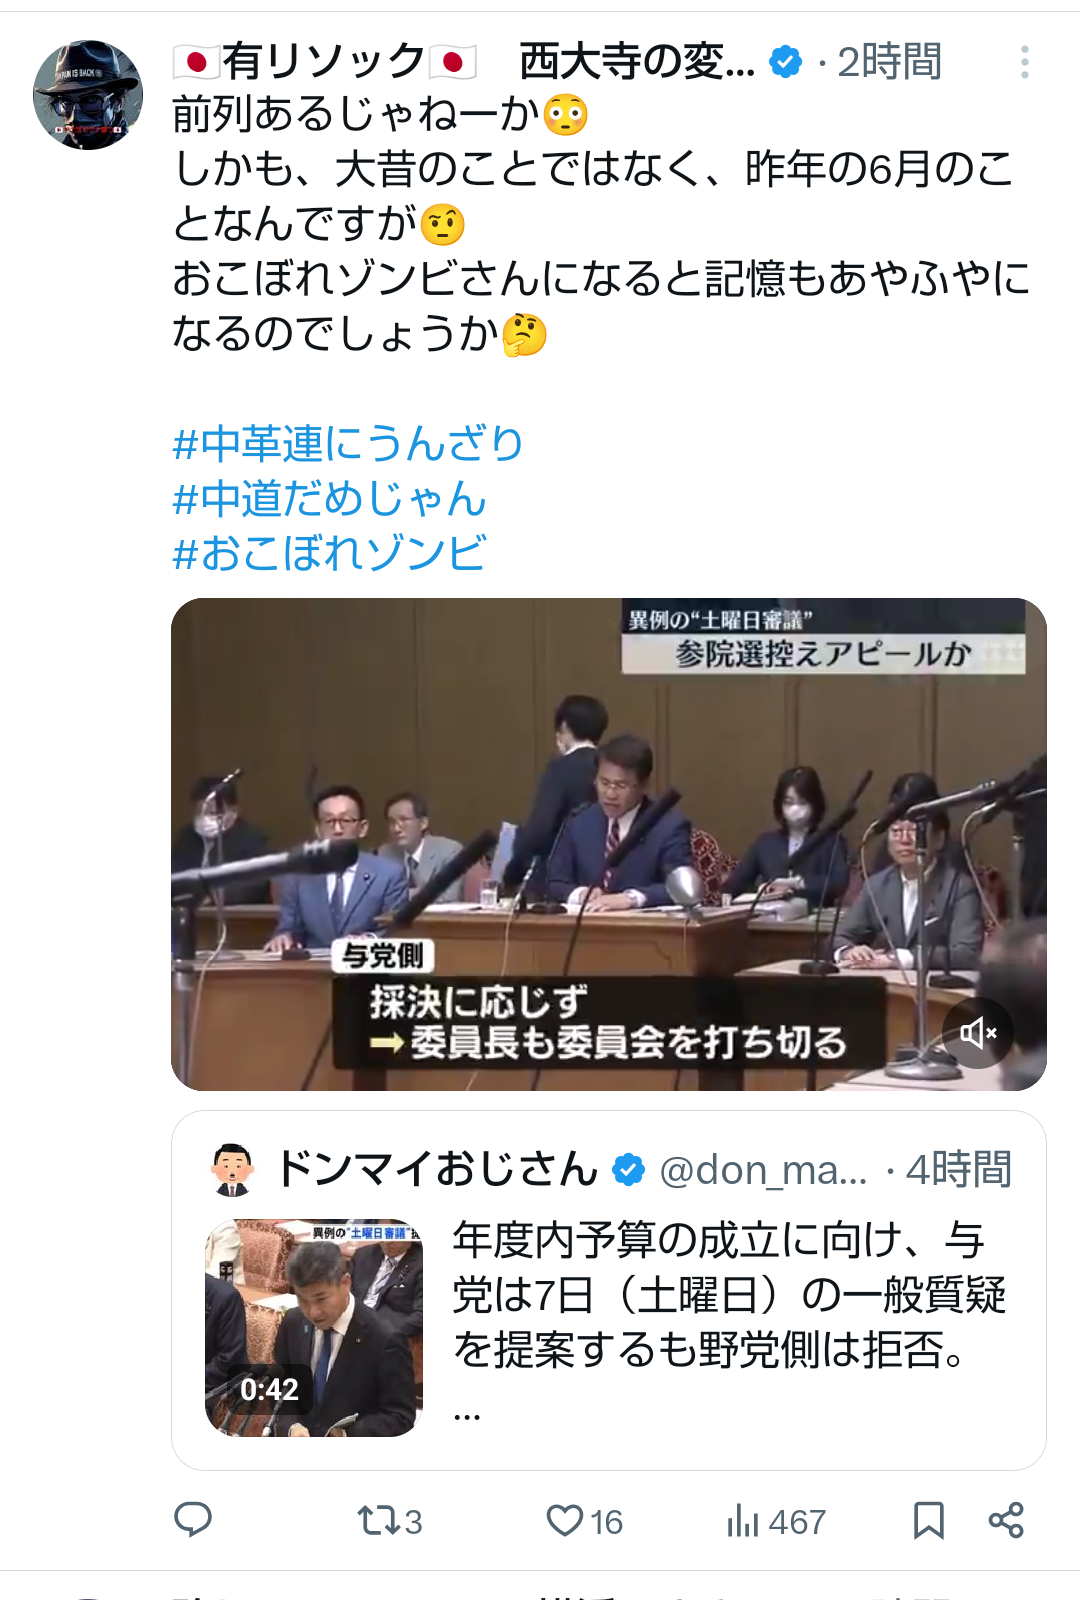Open the reply comment icon

coord(193,1520)
